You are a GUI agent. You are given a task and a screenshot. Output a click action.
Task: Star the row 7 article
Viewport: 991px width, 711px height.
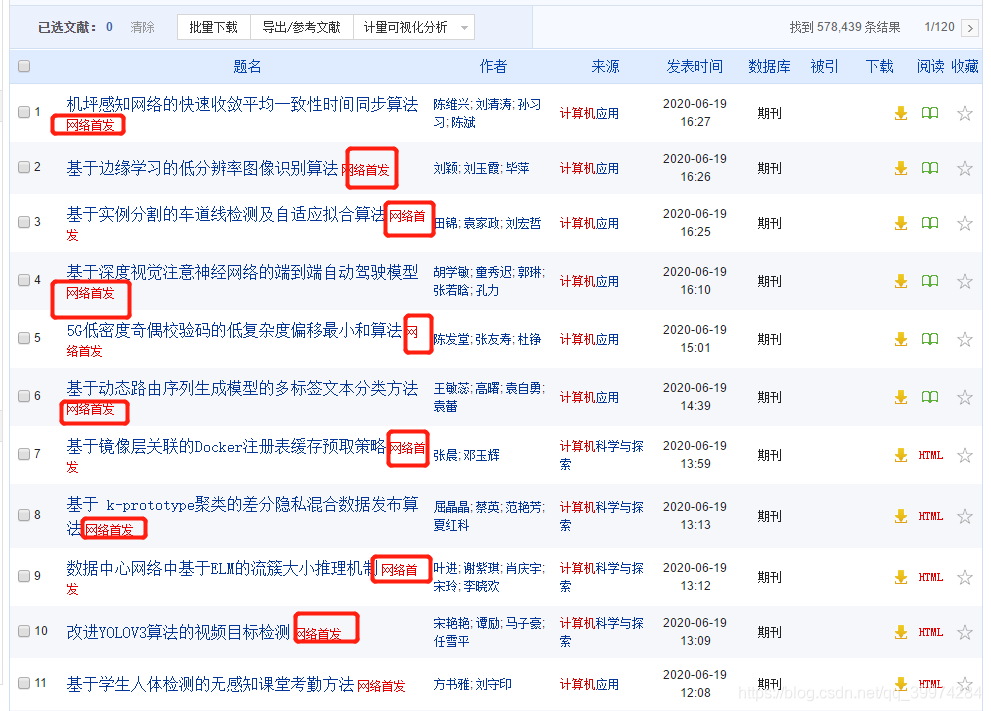[964, 455]
